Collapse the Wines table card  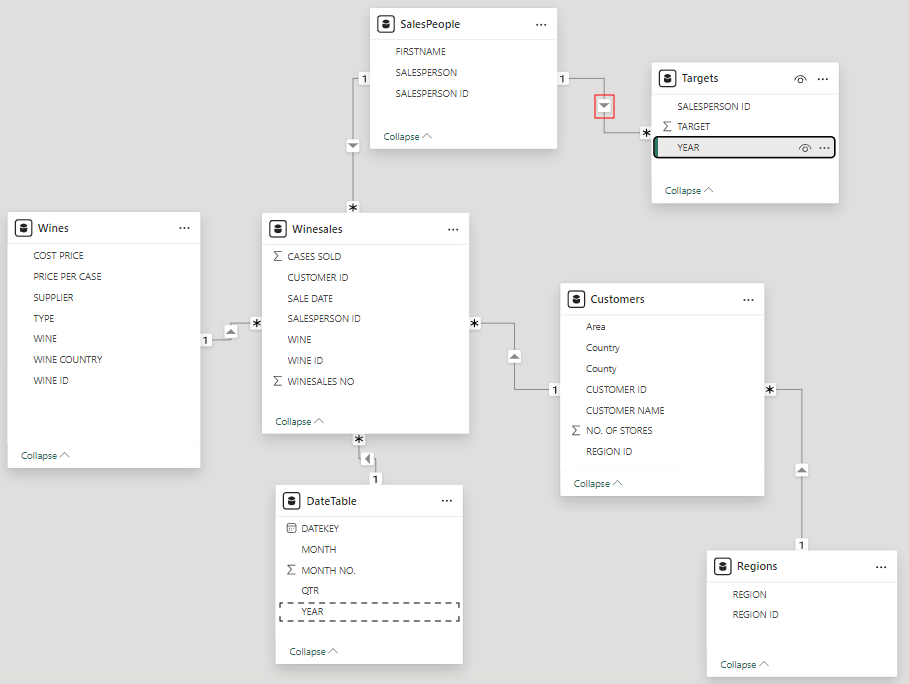pos(45,456)
